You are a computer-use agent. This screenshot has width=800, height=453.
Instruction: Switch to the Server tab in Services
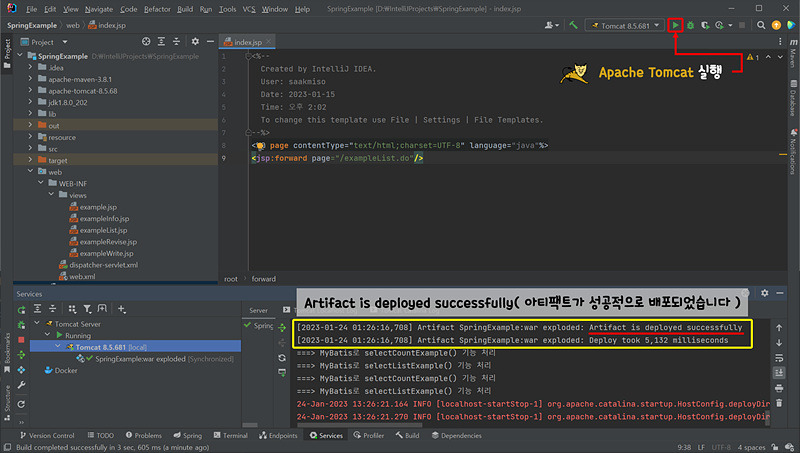tap(258, 310)
